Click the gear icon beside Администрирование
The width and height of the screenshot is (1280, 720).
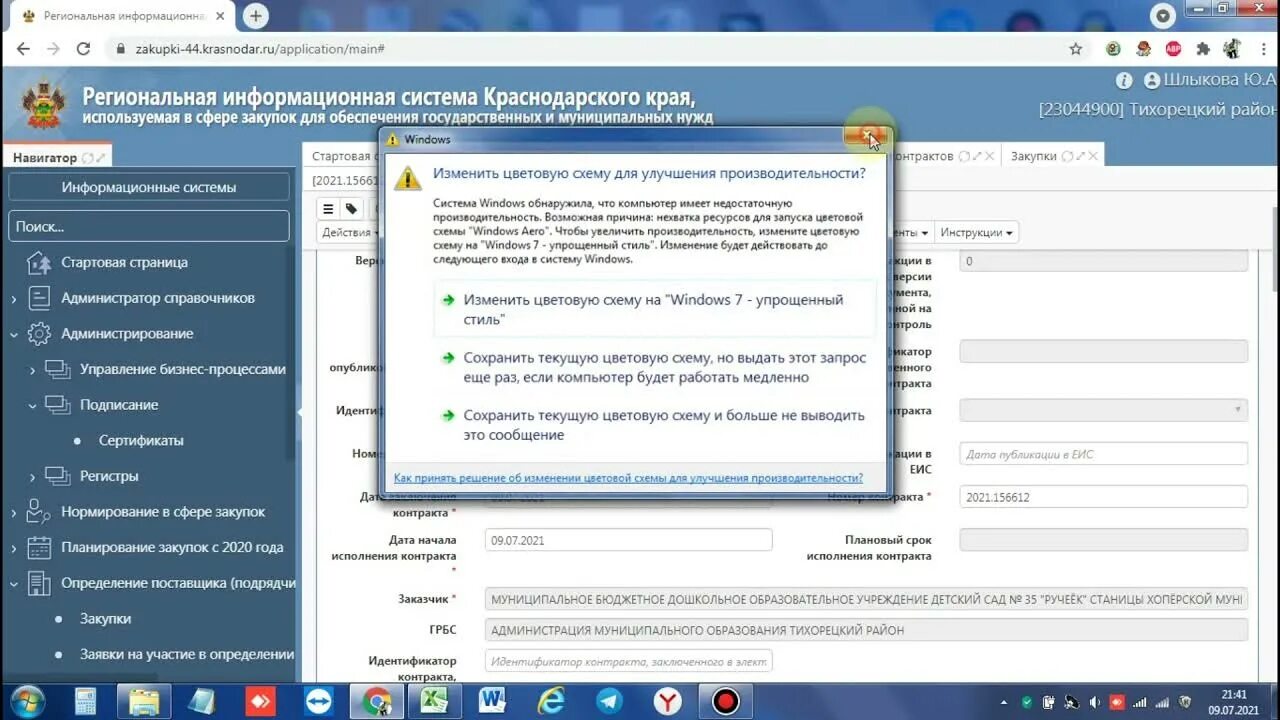tap(39, 333)
